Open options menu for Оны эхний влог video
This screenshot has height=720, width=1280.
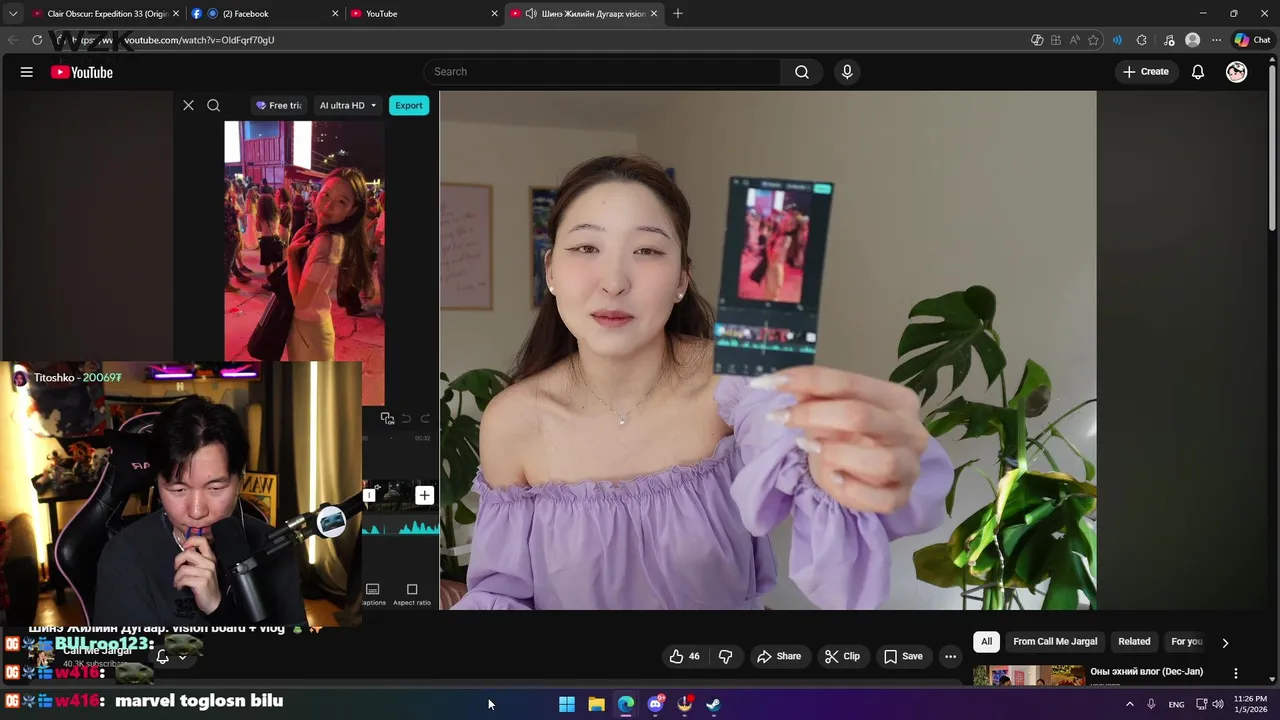[x=1235, y=673]
